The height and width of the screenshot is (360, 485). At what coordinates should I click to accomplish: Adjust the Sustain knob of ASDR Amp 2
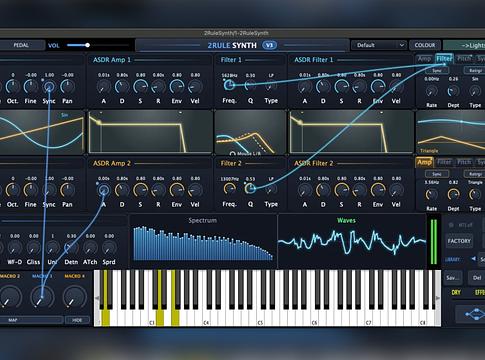click(140, 190)
